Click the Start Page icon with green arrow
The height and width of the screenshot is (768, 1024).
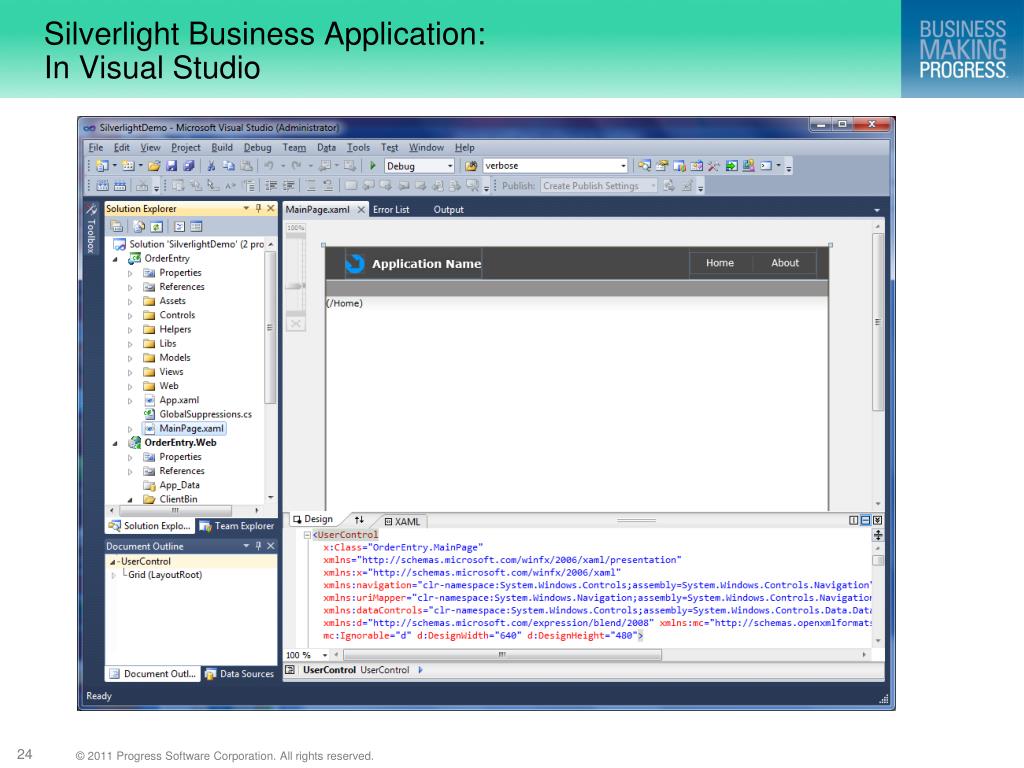[731, 166]
